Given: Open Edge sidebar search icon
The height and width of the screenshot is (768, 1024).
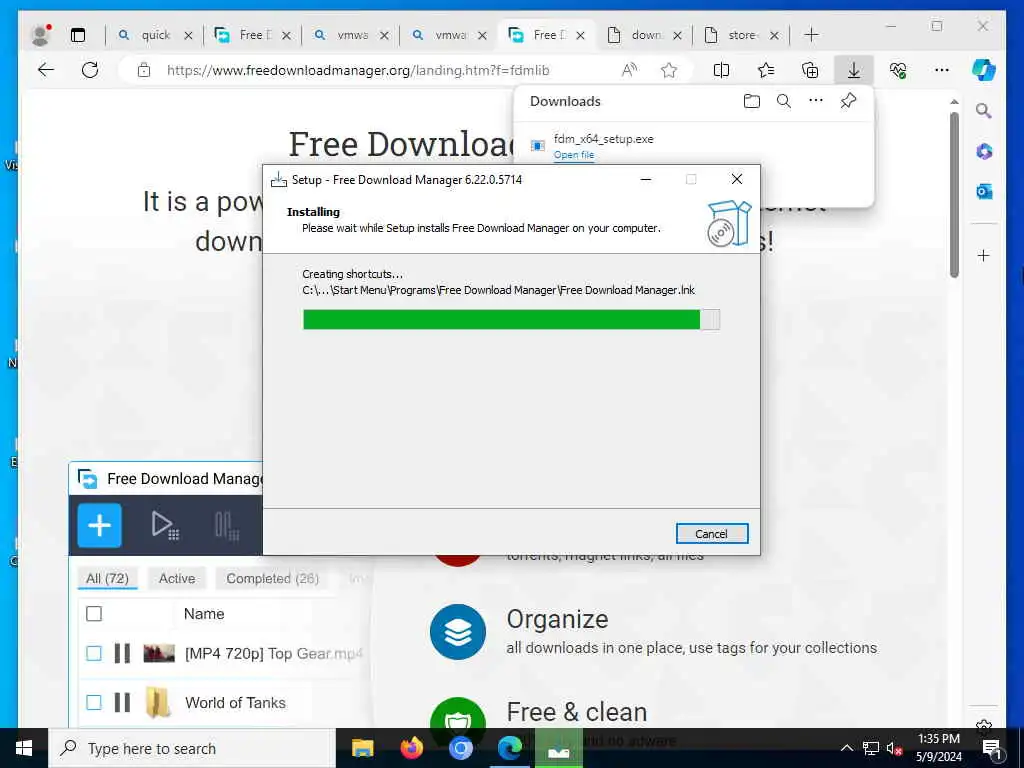Looking at the screenshot, I should (984, 110).
